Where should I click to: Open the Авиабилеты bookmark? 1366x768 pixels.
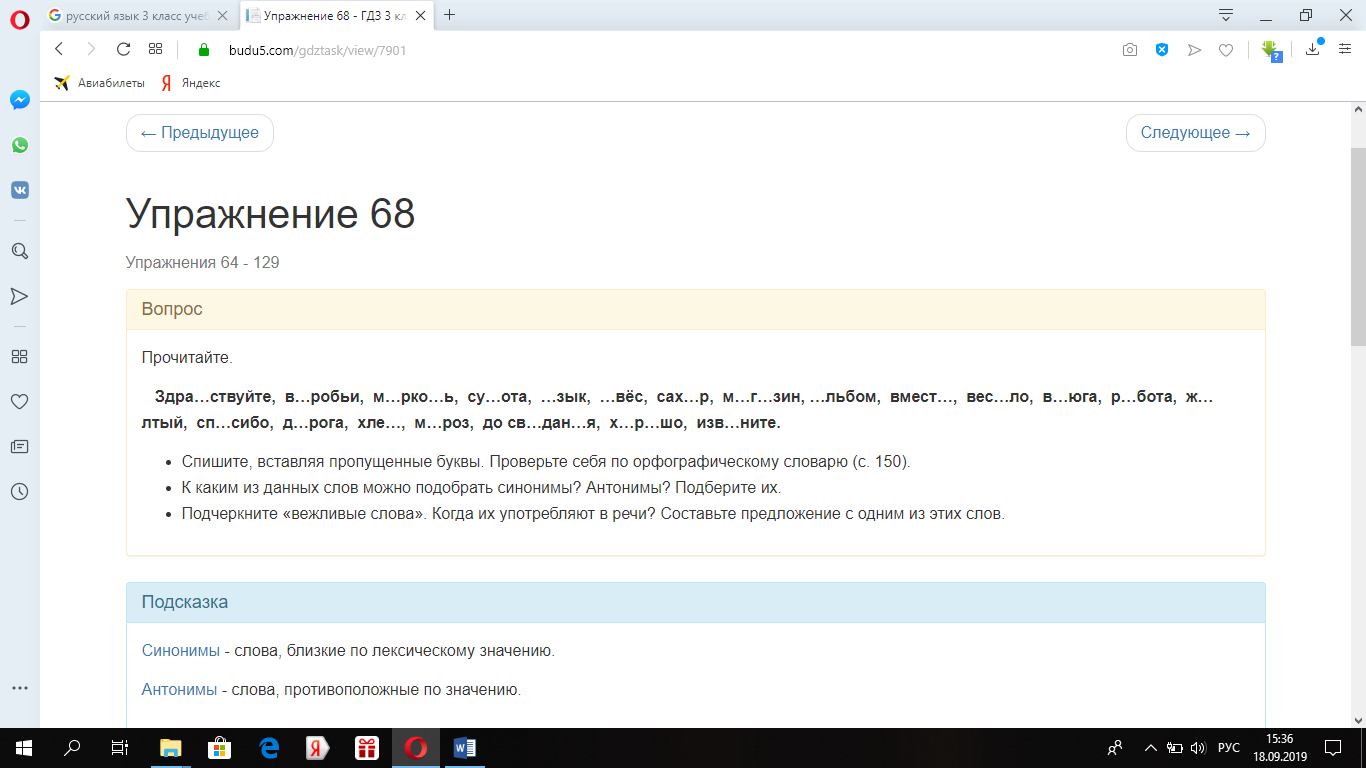pos(100,83)
